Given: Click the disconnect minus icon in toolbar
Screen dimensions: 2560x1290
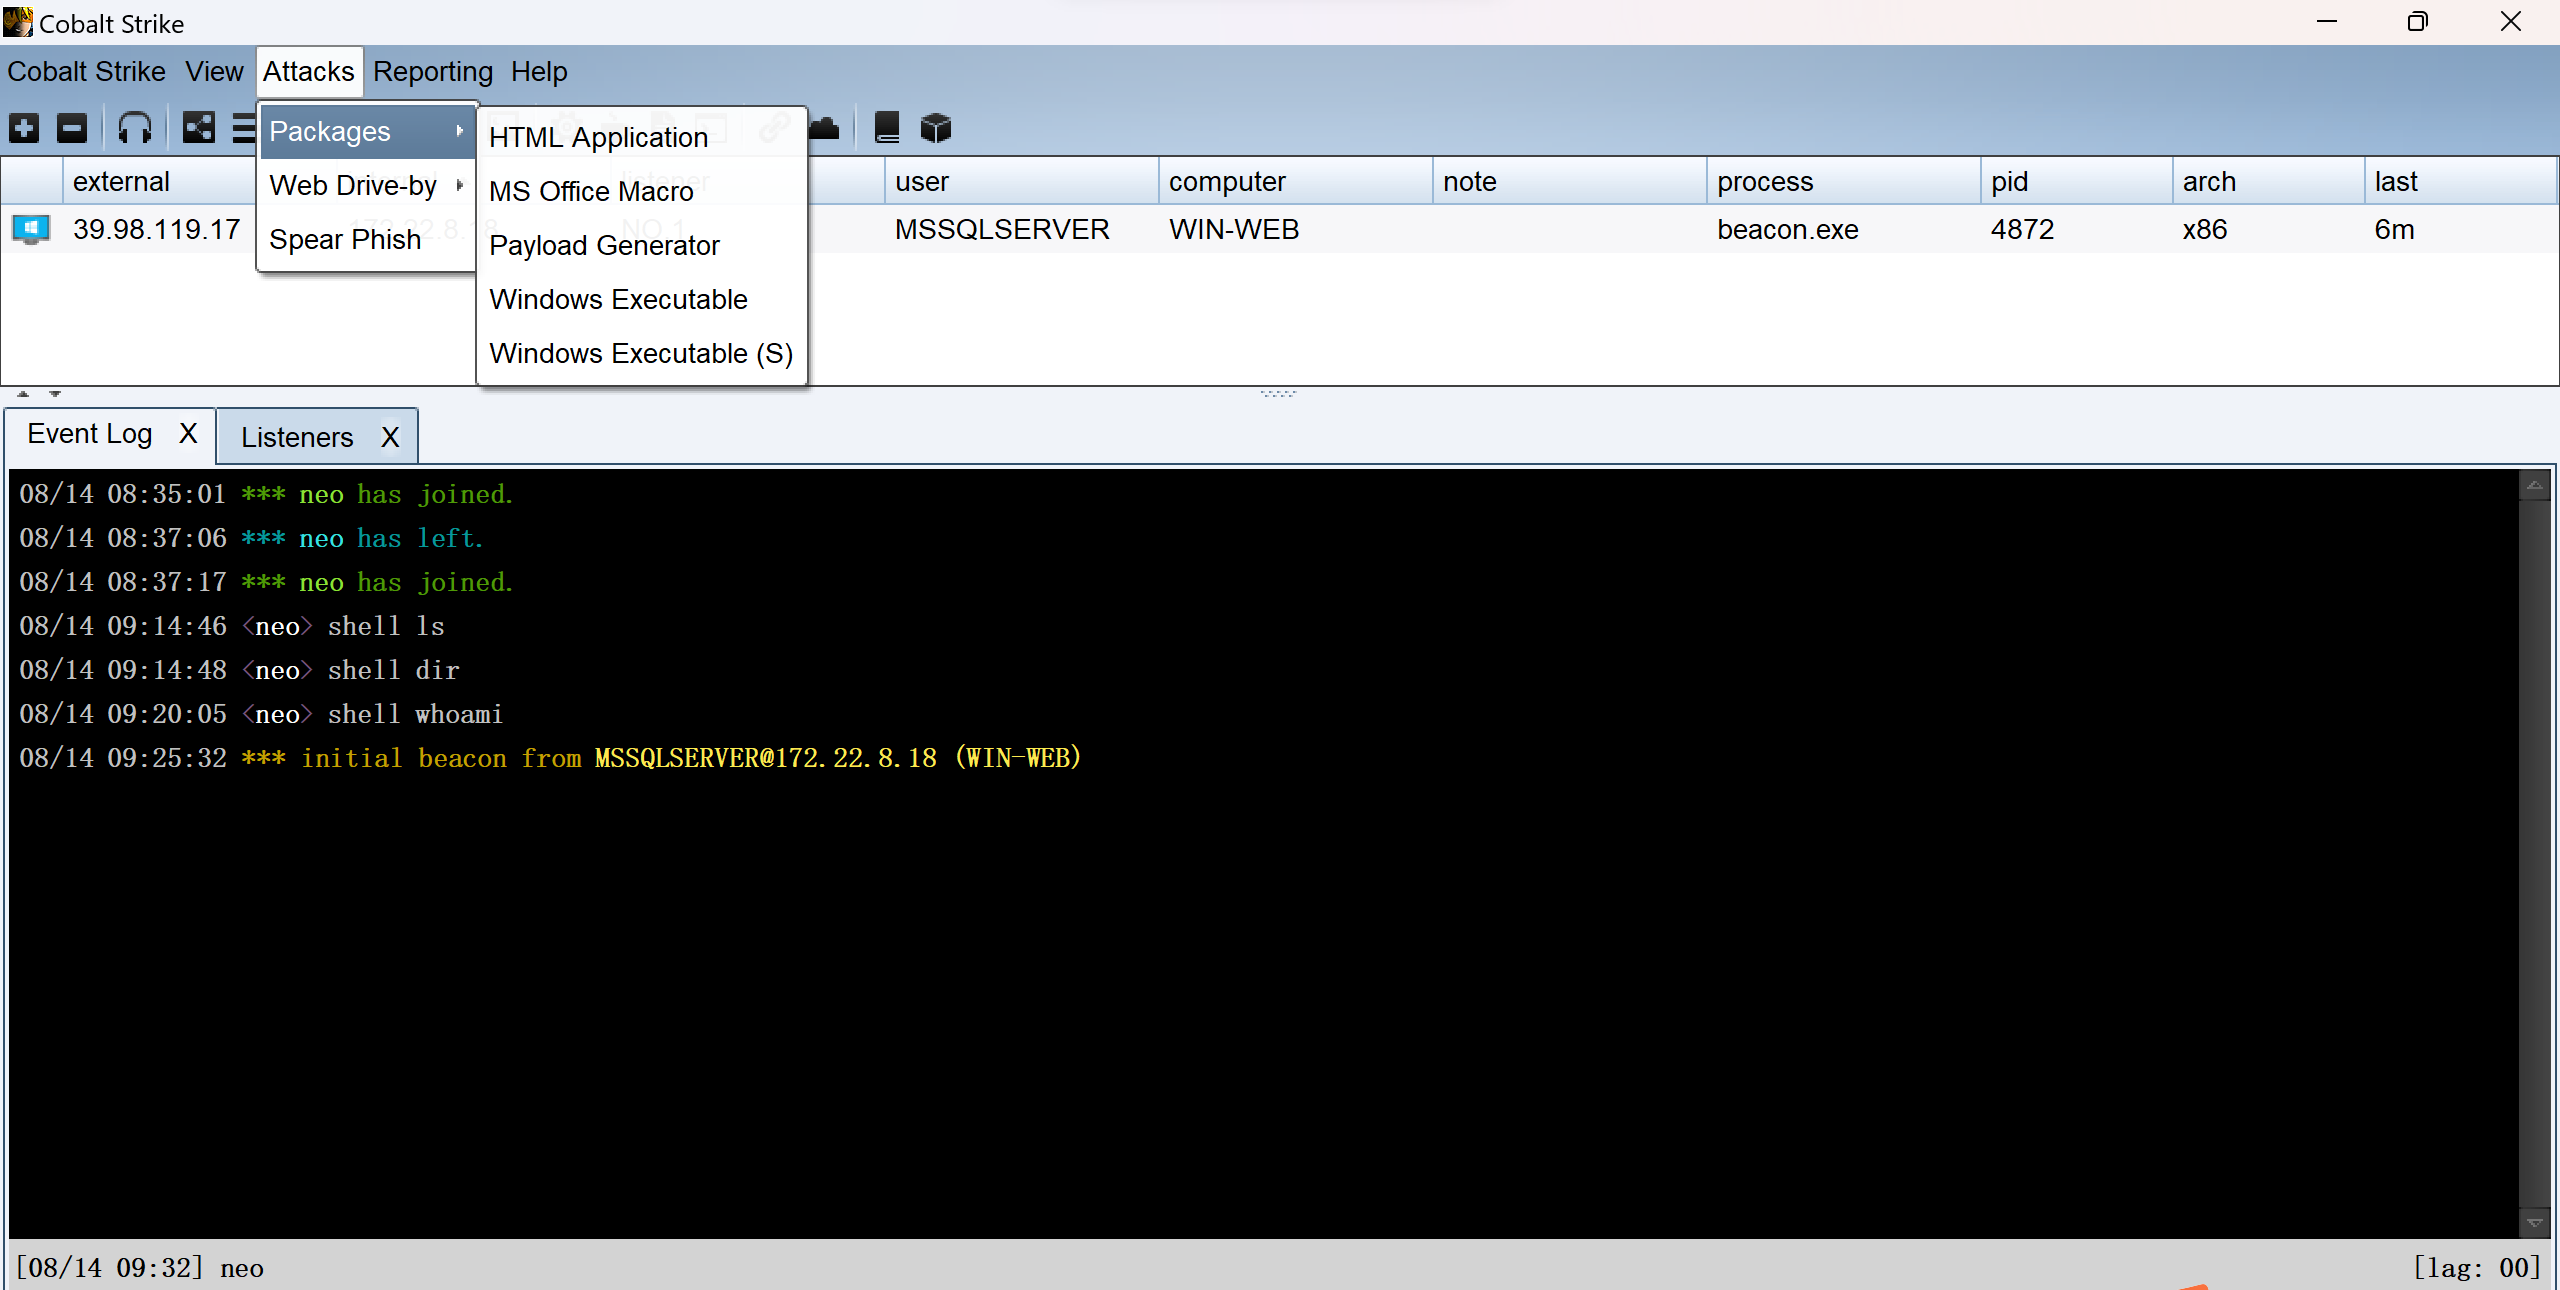Looking at the screenshot, I should pos(72,128).
